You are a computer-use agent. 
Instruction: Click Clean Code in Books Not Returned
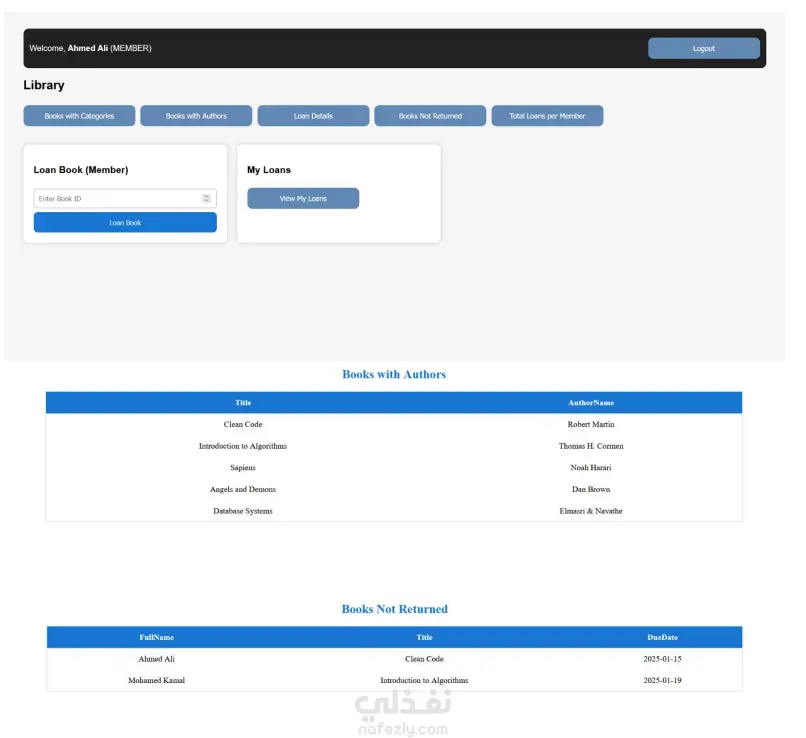coord(424,659)
